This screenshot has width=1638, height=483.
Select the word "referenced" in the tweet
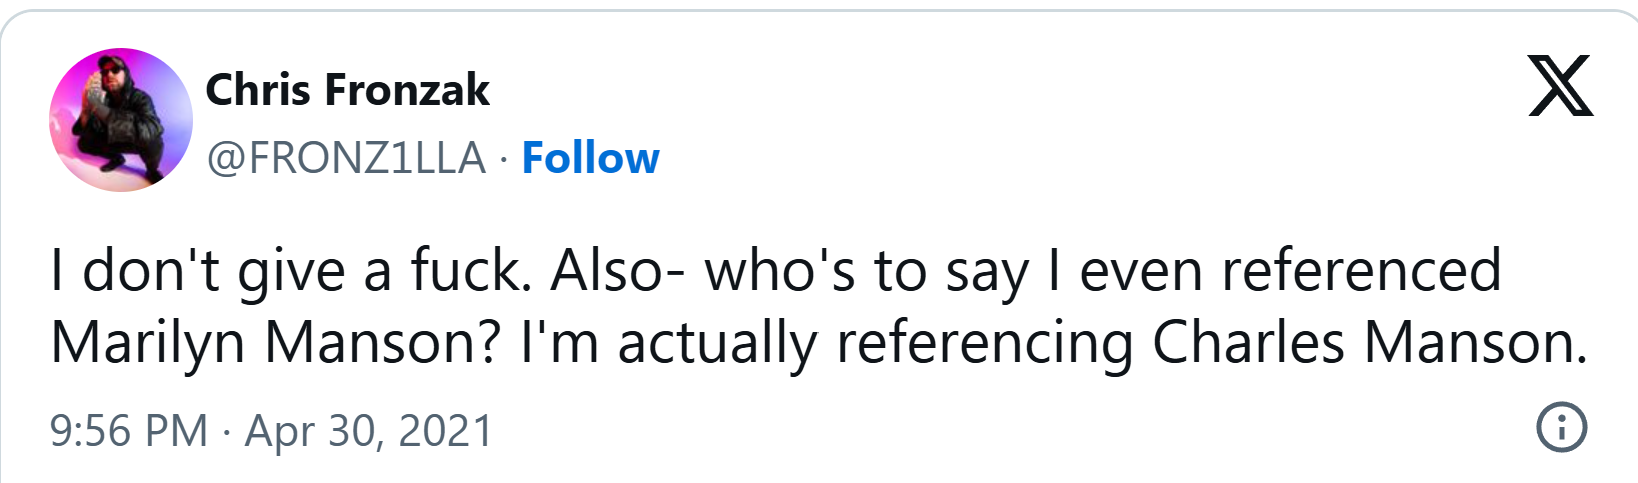(x=1361, y=271)
